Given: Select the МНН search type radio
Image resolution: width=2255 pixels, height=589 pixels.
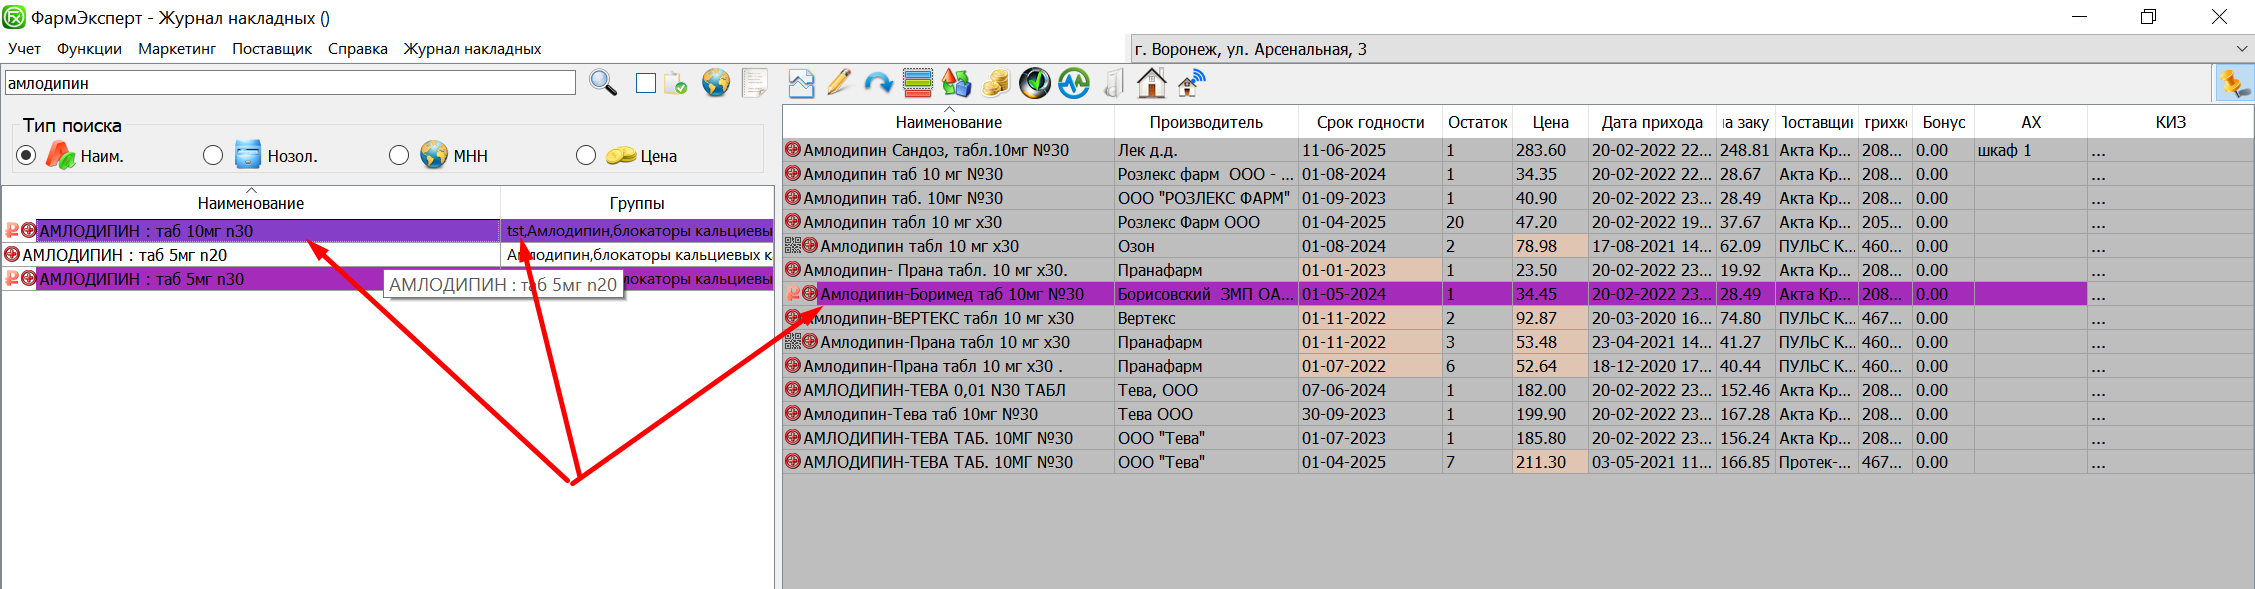Looking at the screenshot, I should [399, 155].
